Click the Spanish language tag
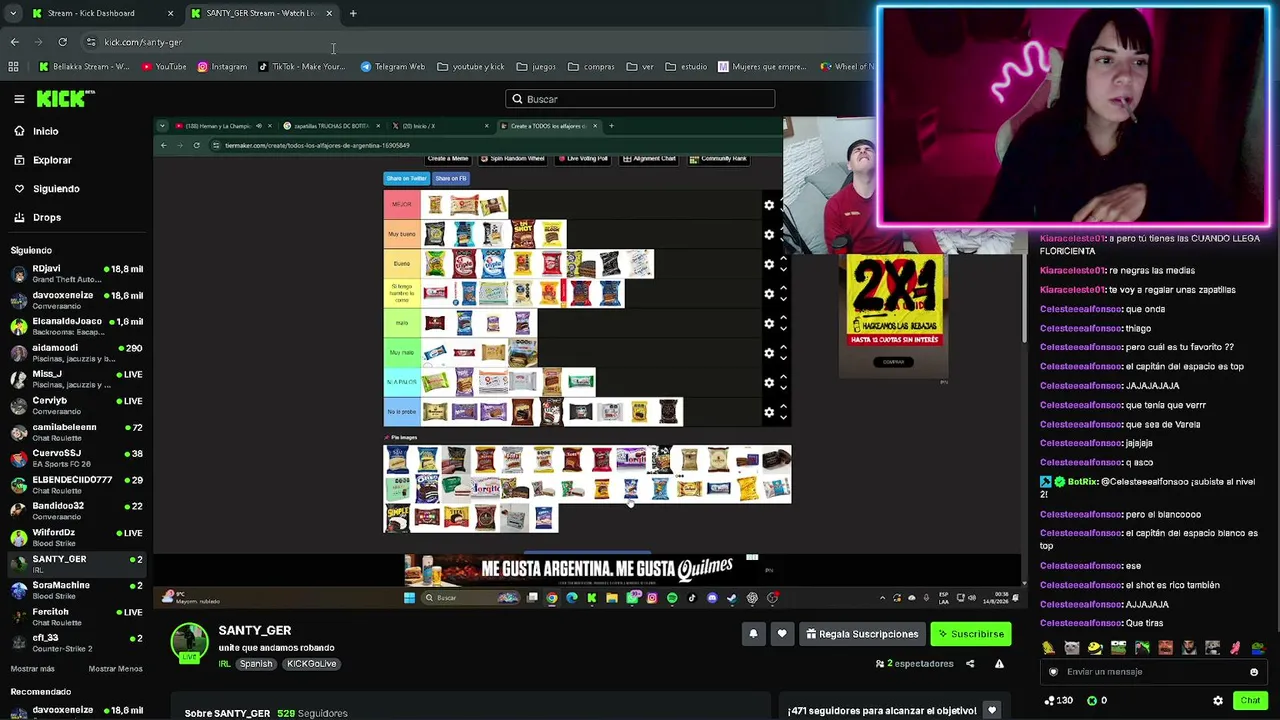The image size is (1280, 720). [256, 664]
